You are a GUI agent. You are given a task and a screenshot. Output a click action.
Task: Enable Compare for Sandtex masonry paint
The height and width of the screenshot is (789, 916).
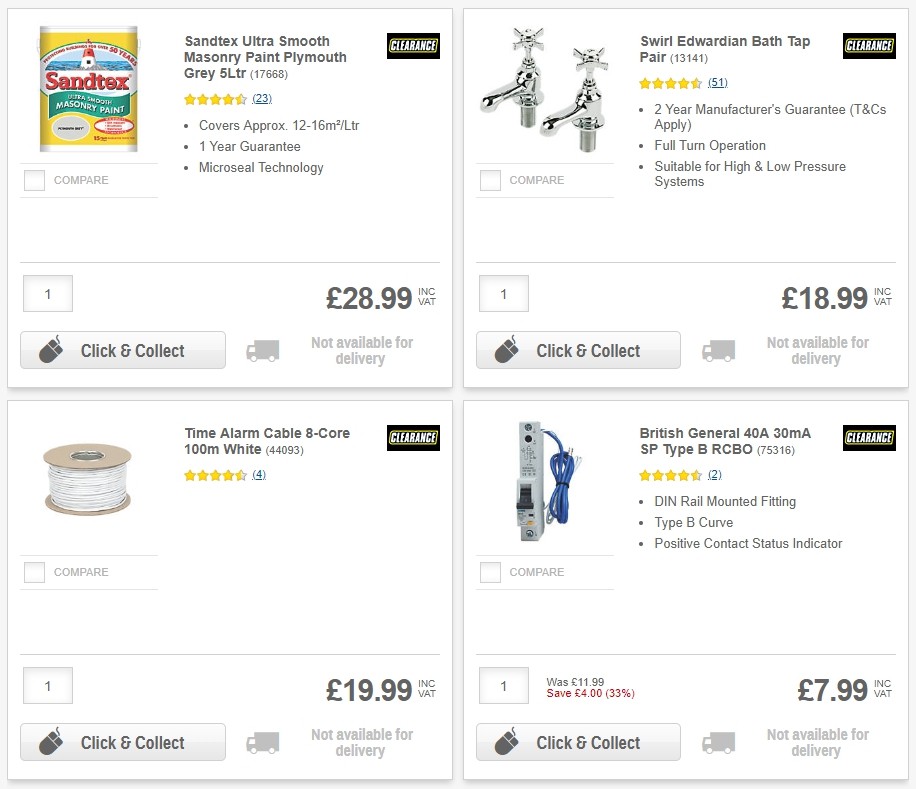click(33, 180)
